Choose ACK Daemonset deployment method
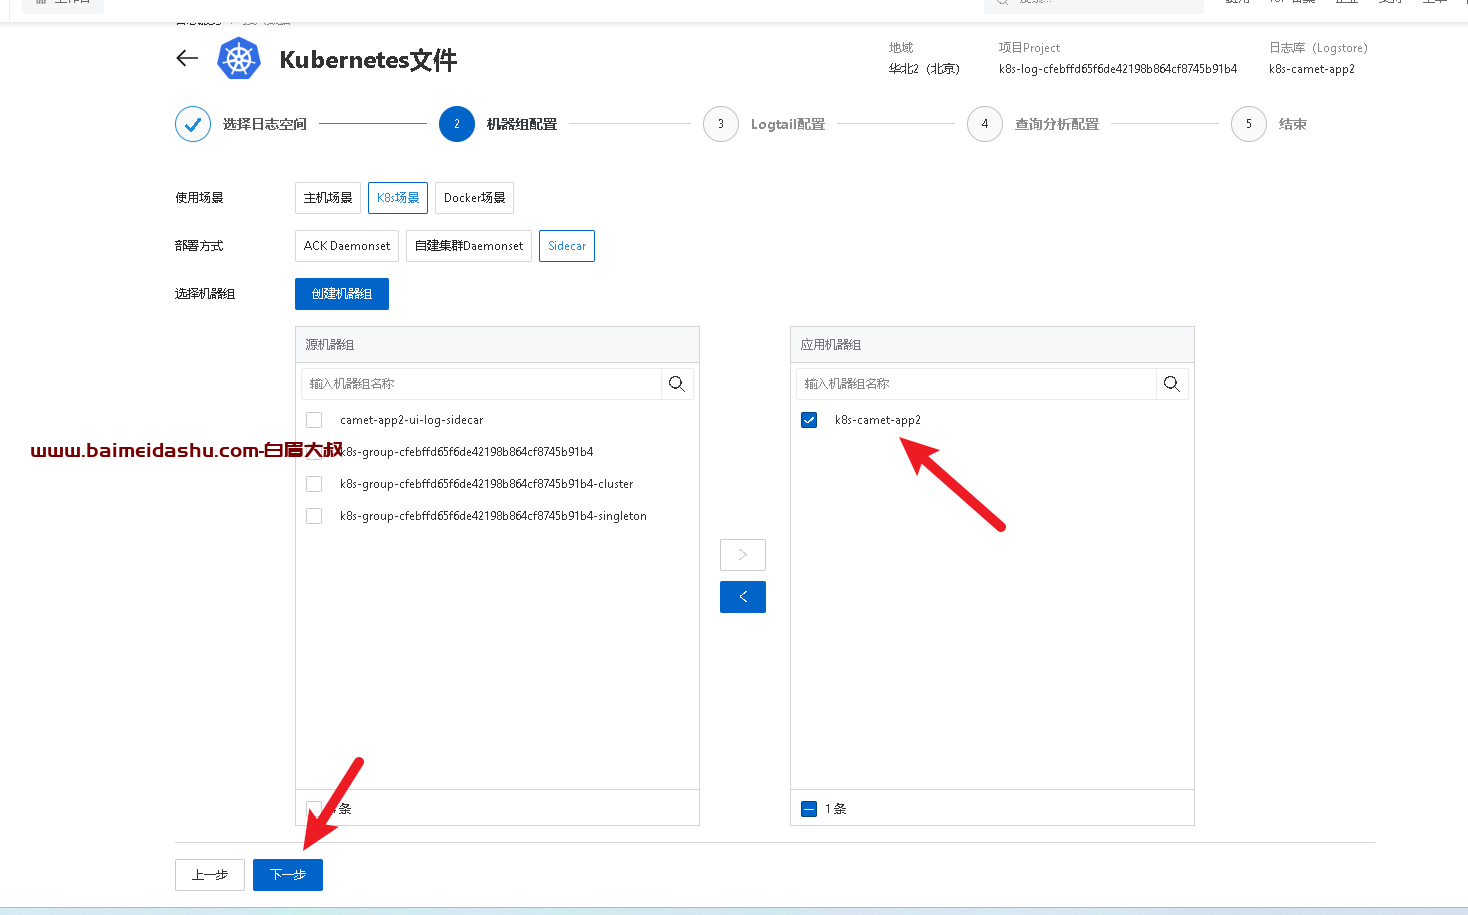The height and width of the screenshot is (915, 1468). tap(347, 246)
